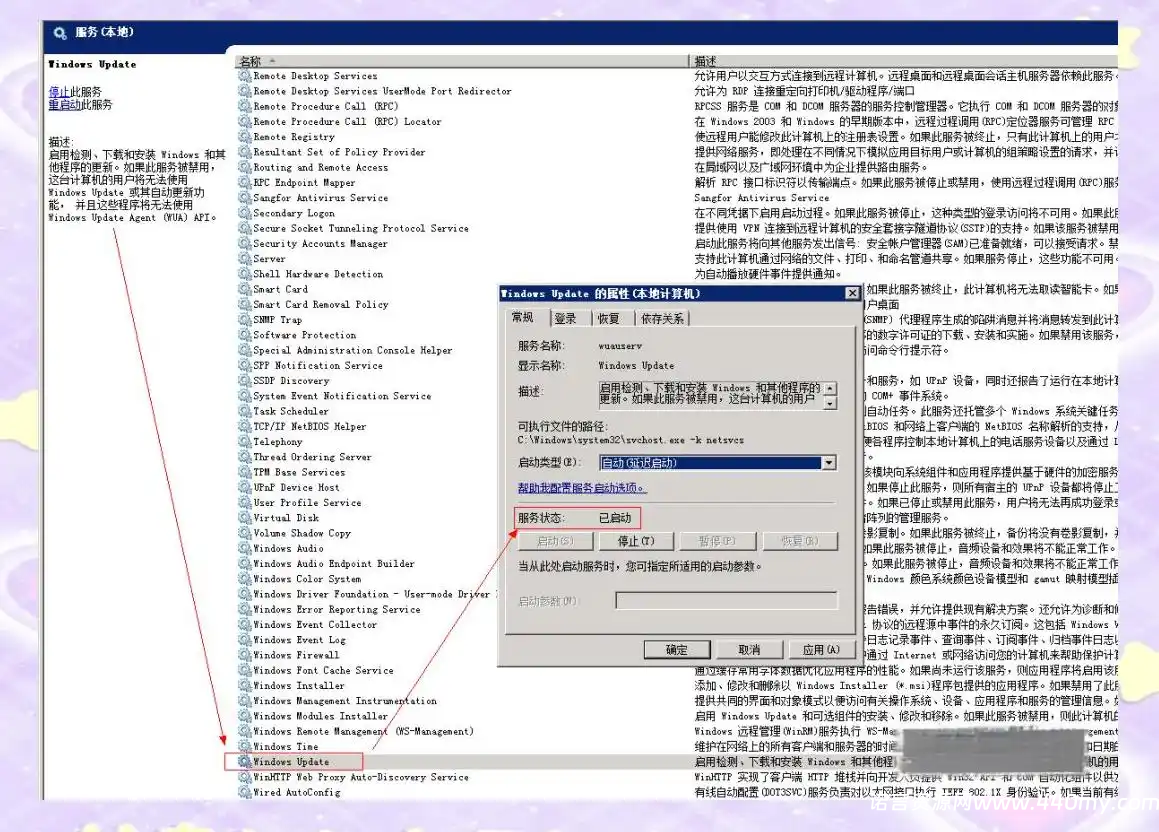Click the 启动参数 input field
1159x832 pixels.
[x=727, y=601]
